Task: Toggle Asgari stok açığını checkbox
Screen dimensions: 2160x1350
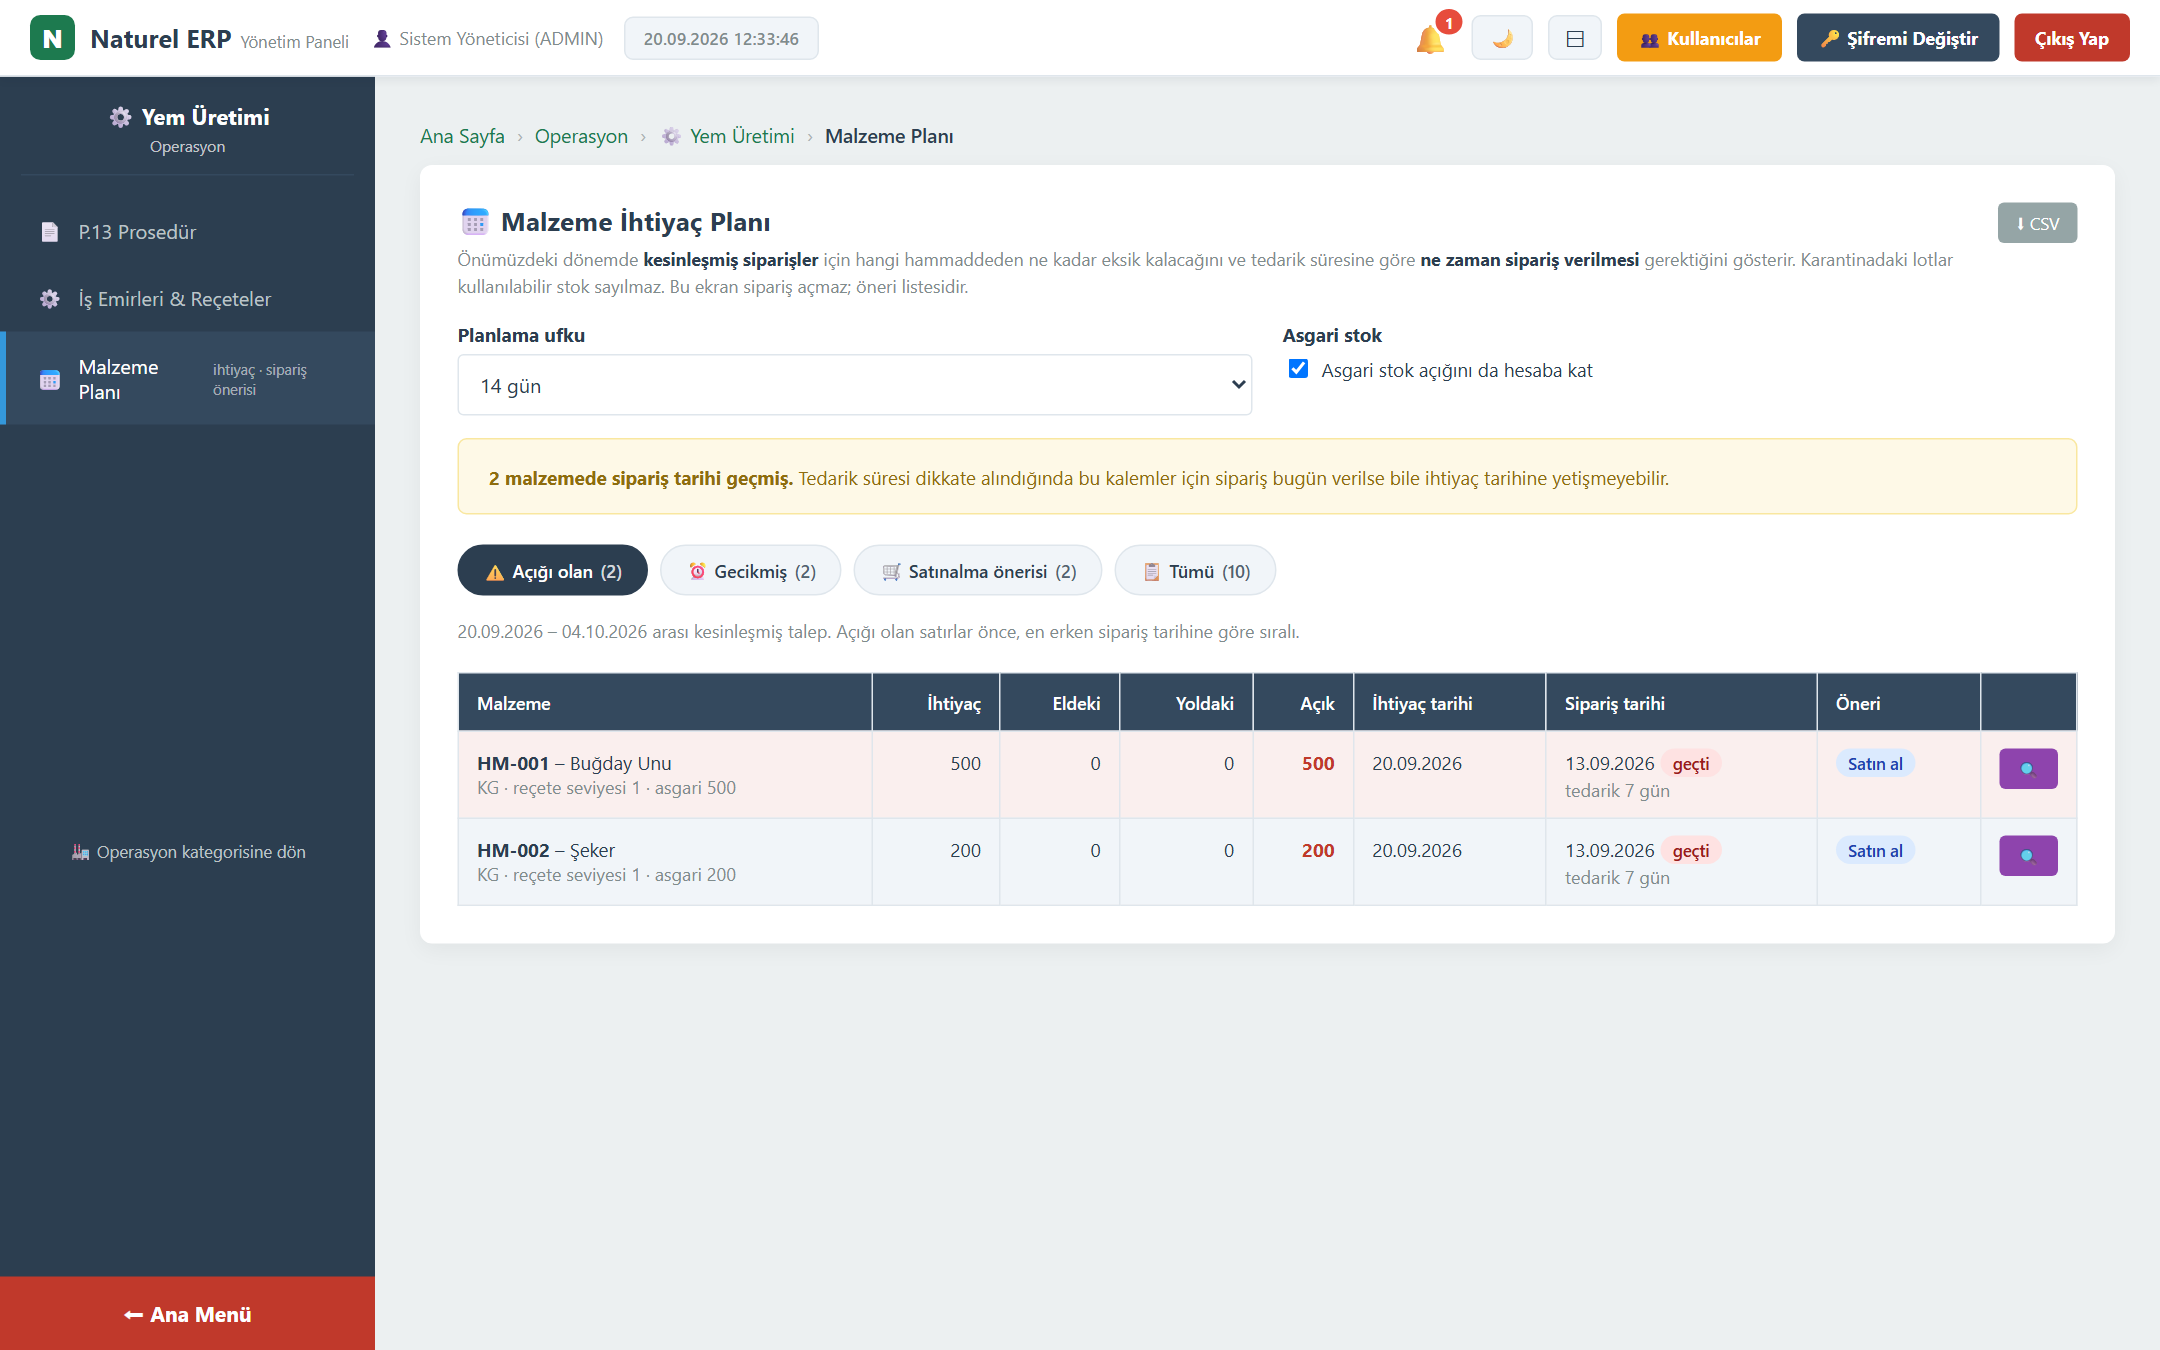Action: click(x=1298, y=369)
